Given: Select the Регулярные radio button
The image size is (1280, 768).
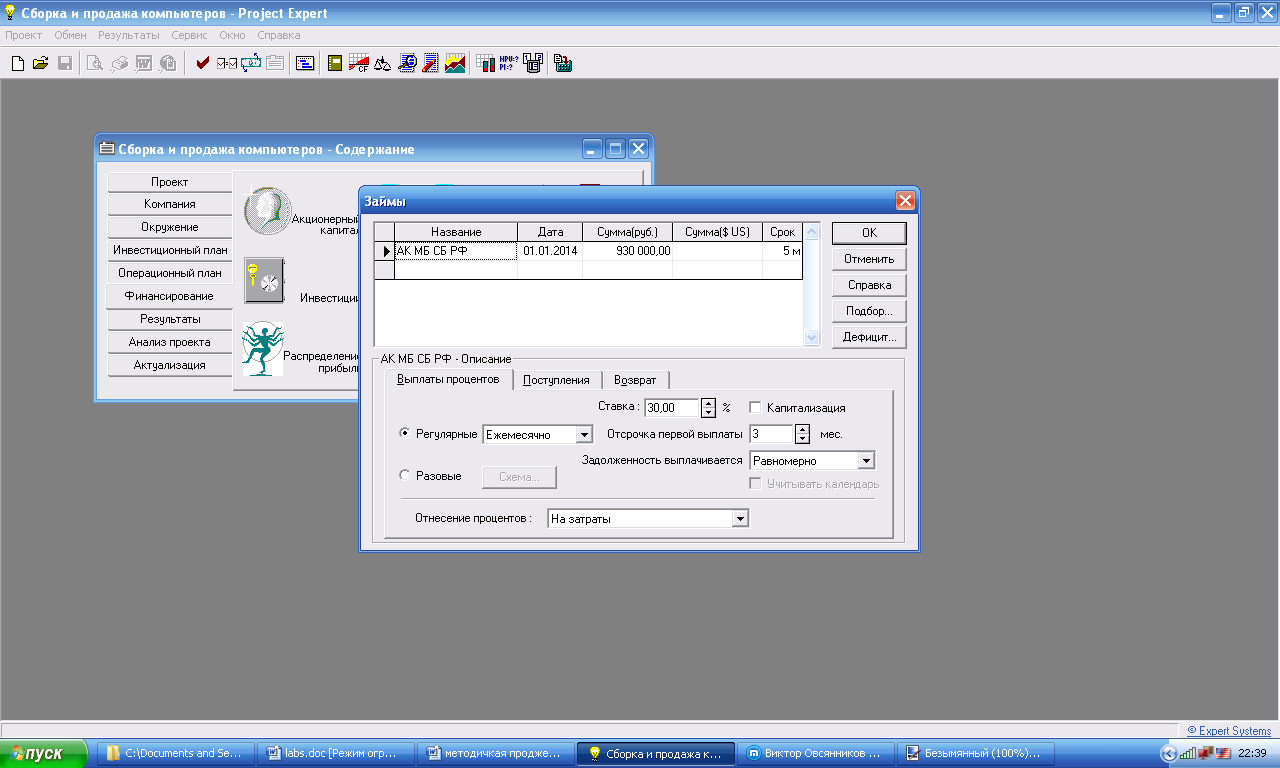Looking at the screenshot, I should 405,434.
